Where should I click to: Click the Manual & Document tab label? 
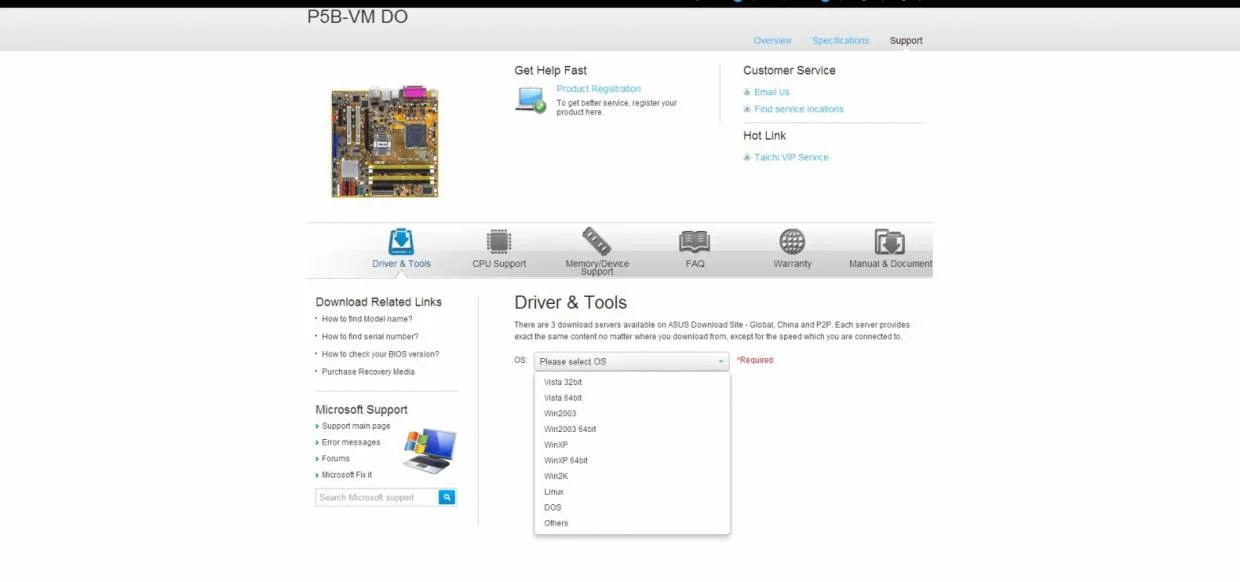tap(890, 264)
